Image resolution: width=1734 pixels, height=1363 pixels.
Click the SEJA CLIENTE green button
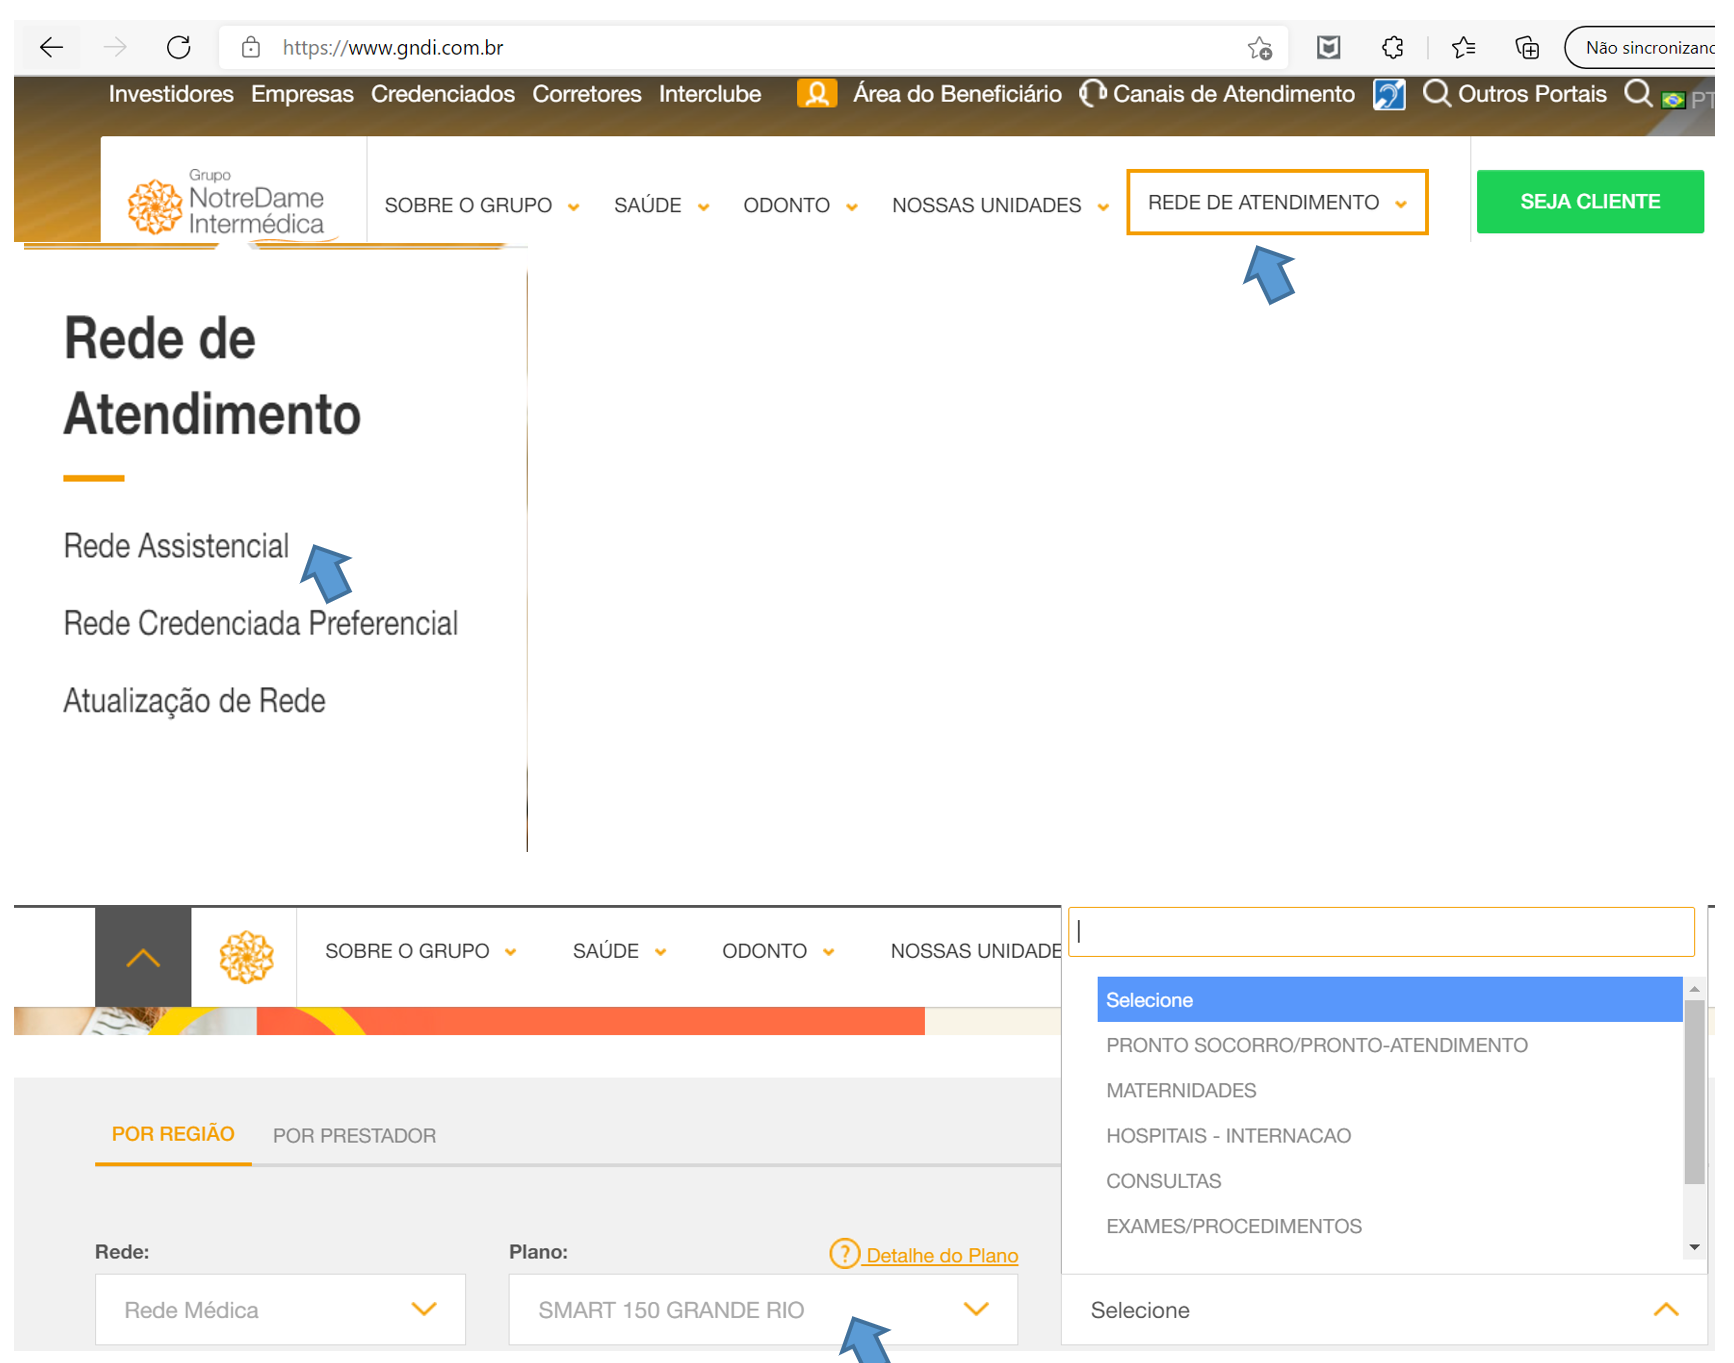coord(1589,202)
